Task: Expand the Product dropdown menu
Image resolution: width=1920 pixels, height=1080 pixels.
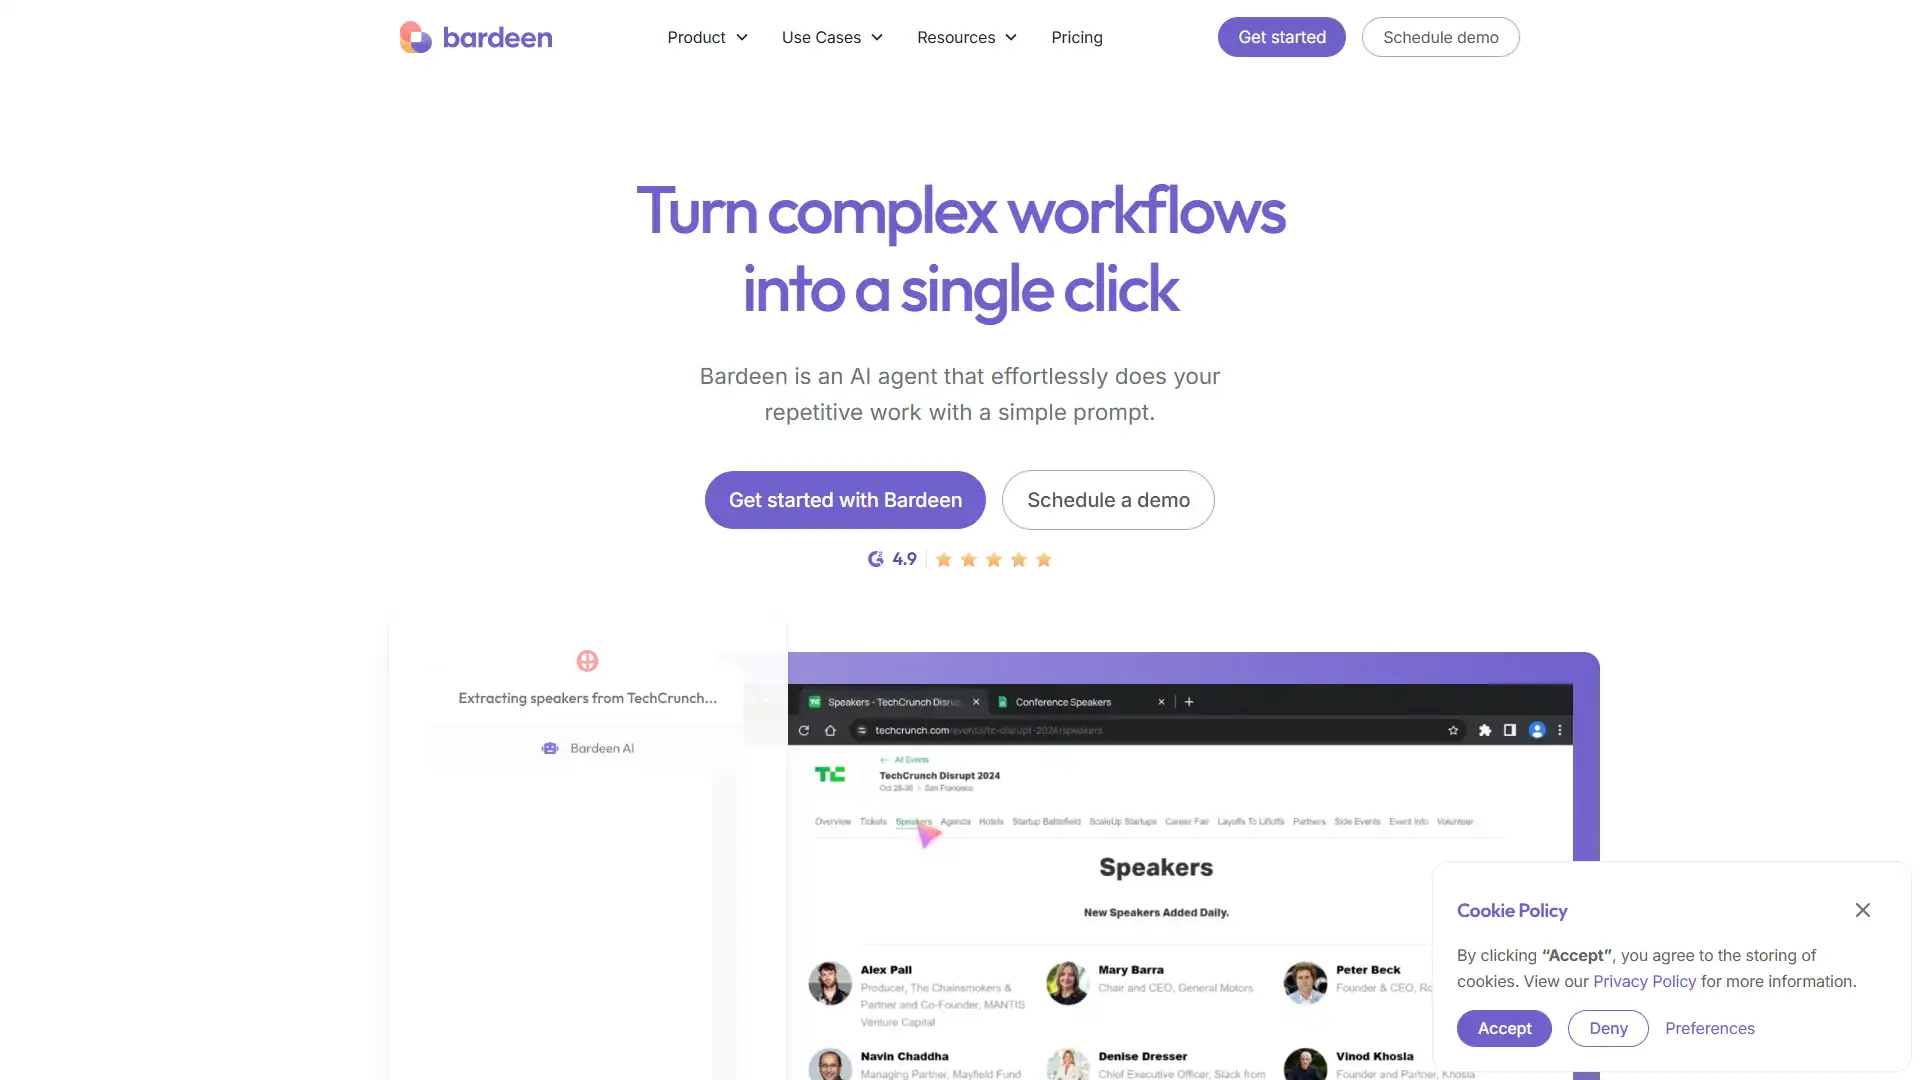Action: pyautogui.click(x=707, y=37)
